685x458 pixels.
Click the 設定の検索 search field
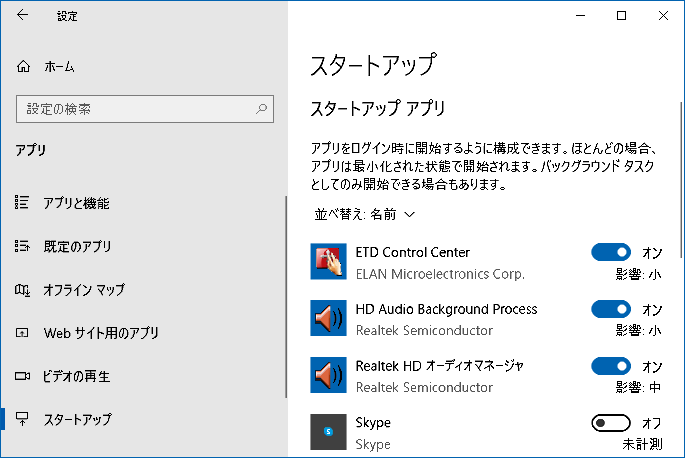pos(135,108)
